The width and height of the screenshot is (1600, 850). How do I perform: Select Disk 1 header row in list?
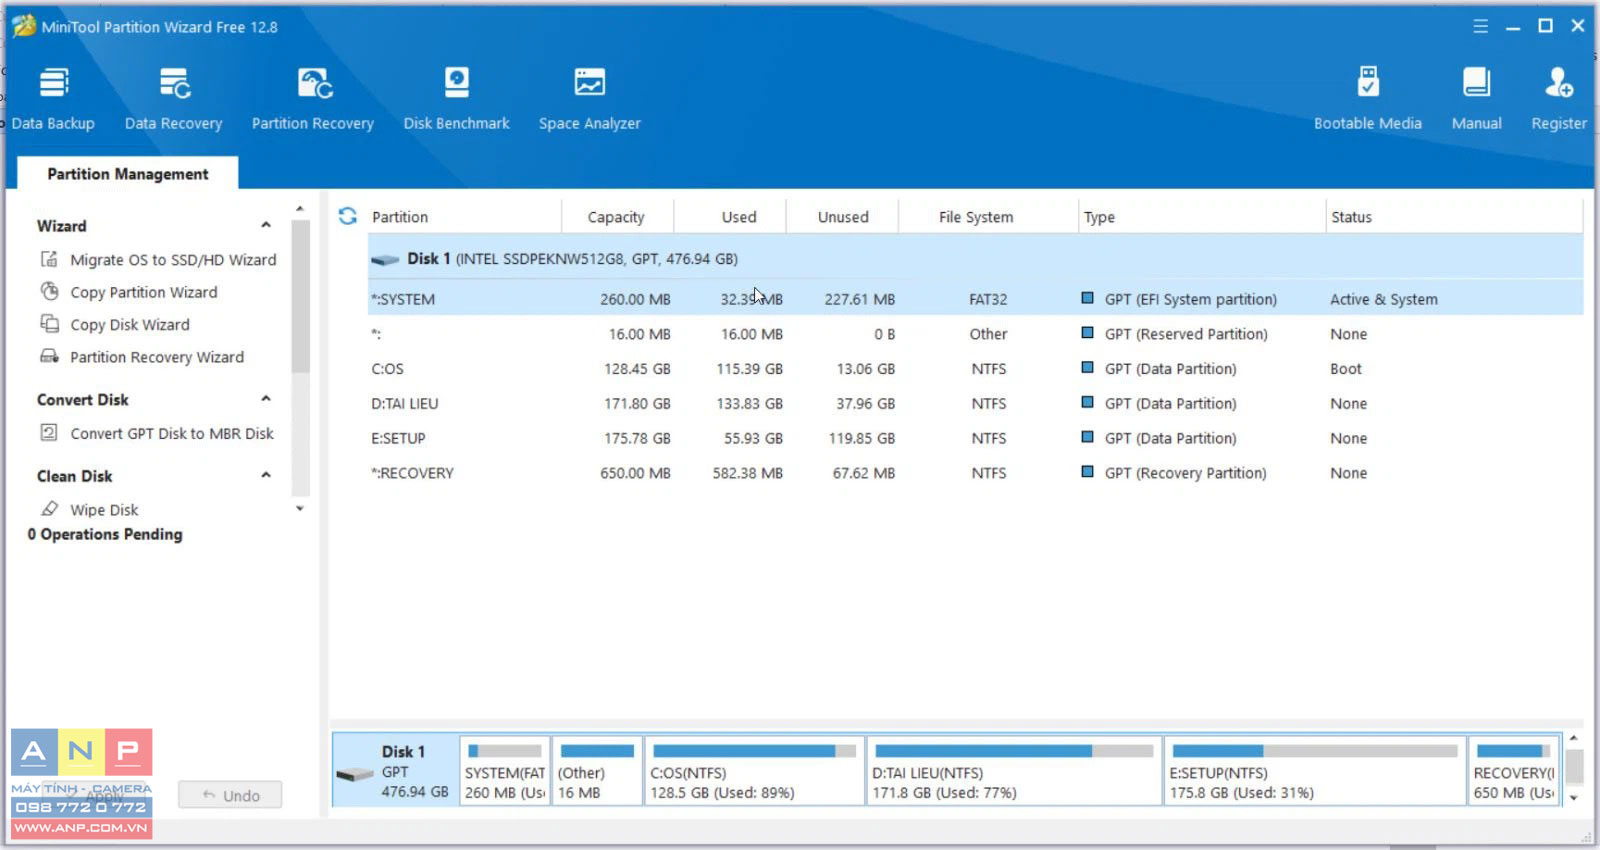coord(975,259)
